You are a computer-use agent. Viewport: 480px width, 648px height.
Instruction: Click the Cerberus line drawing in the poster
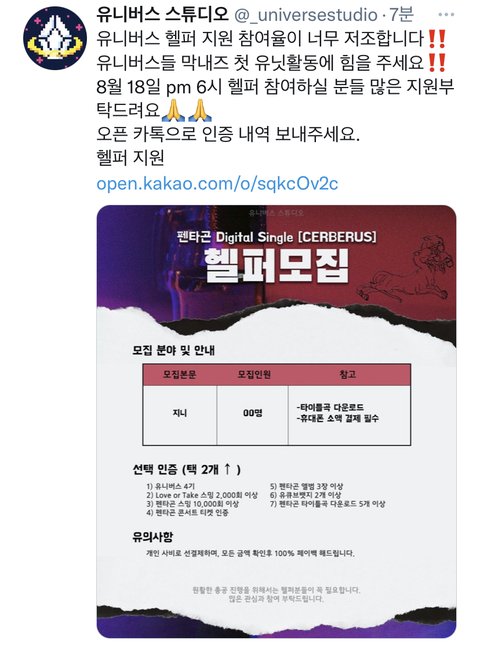click(x=404, y=271)
